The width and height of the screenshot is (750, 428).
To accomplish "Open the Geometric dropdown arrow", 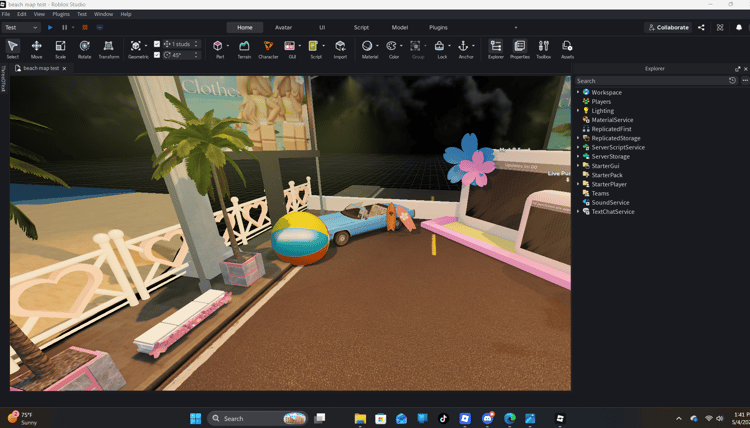I will [146, 46].
